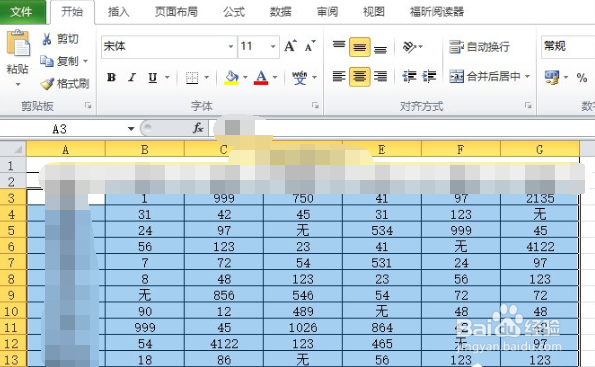Open the font name dropdown
The height and width of the screenshot is (367, 595).
230,46
